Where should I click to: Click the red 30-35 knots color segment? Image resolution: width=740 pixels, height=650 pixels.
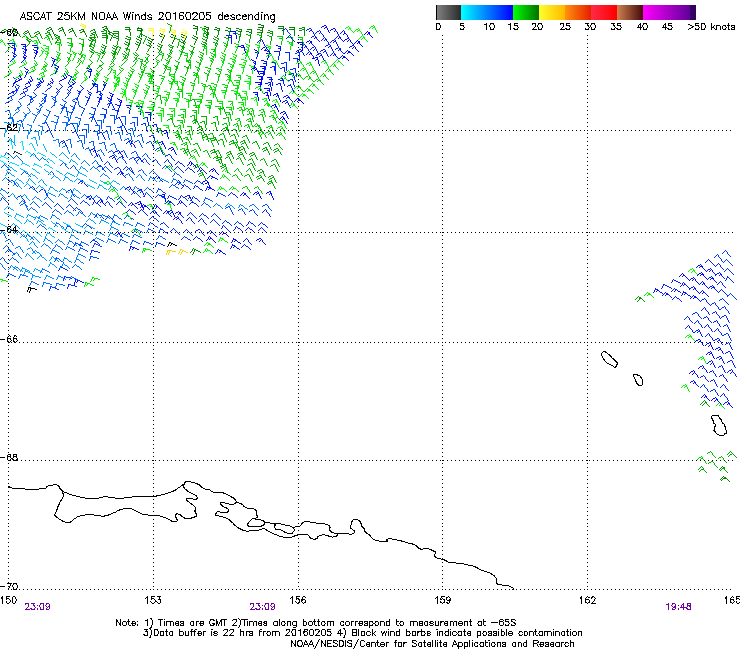pos(604,12)
